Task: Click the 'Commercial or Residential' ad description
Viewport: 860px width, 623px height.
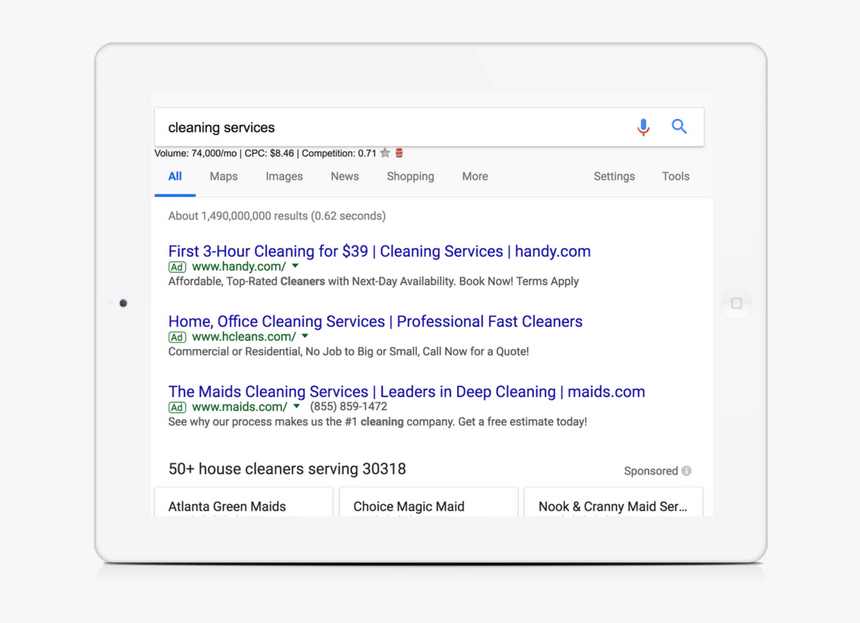Action: pyautogui.click(x=349, y=352)
